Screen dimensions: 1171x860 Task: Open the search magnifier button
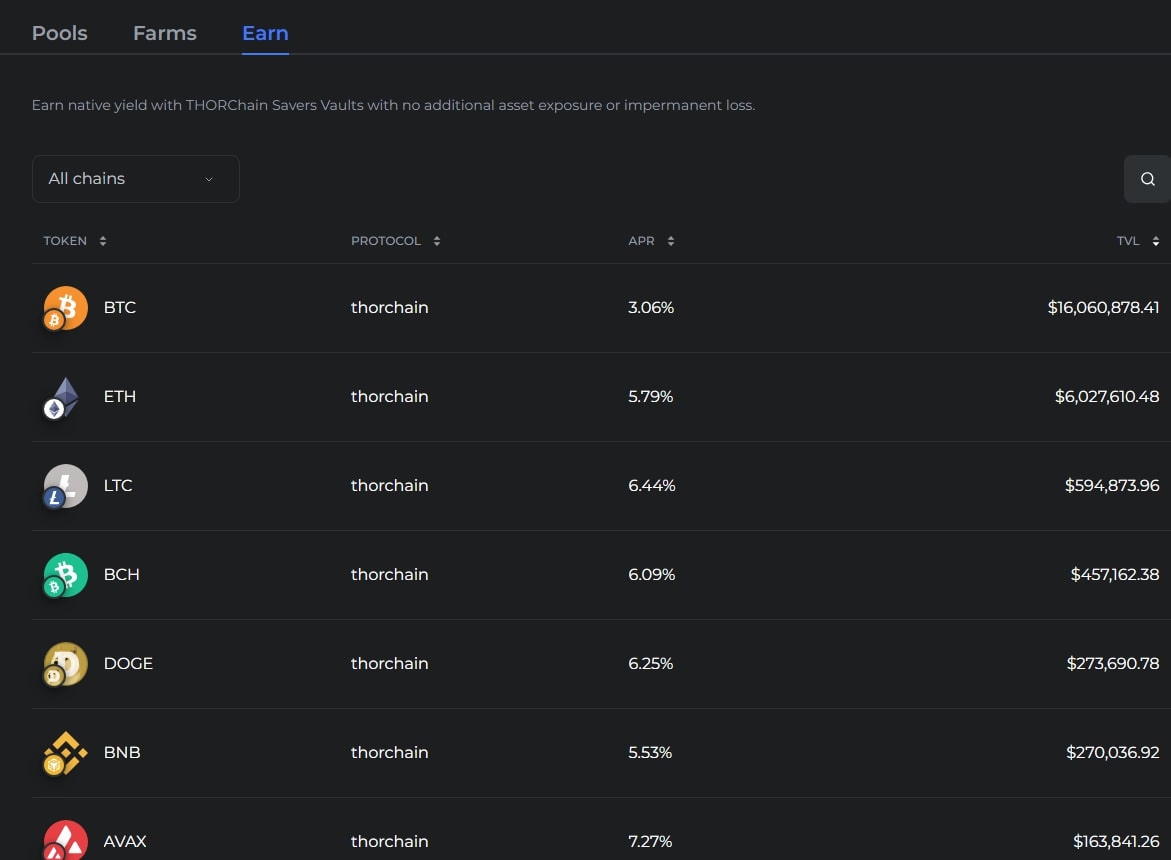pos(1147,179)
